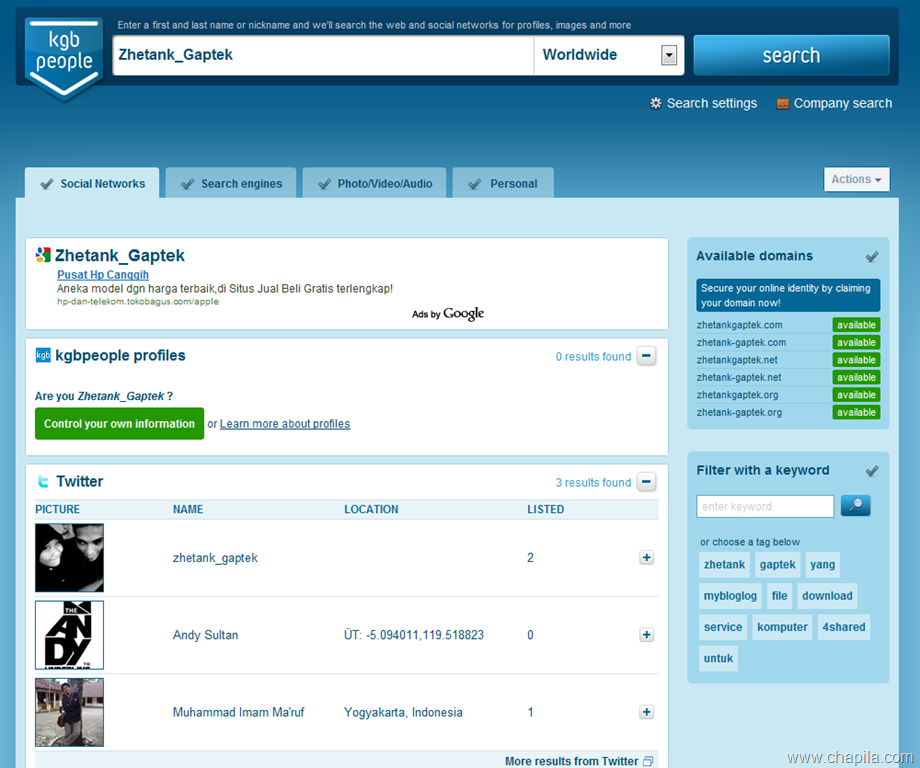Select the 4shared keyword tag
The height and width of the screenshot is (768, 920).
point(844,627)
